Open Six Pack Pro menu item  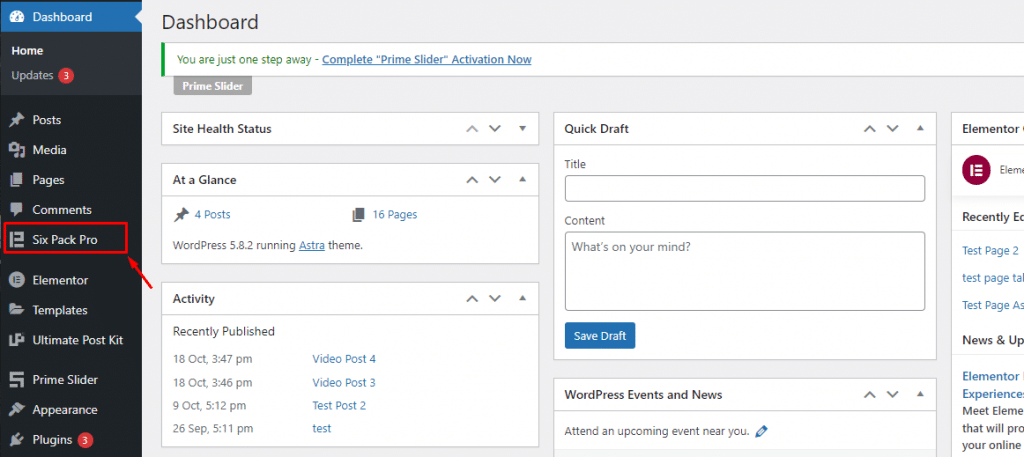pyautogui.click(x=65, y=240)
